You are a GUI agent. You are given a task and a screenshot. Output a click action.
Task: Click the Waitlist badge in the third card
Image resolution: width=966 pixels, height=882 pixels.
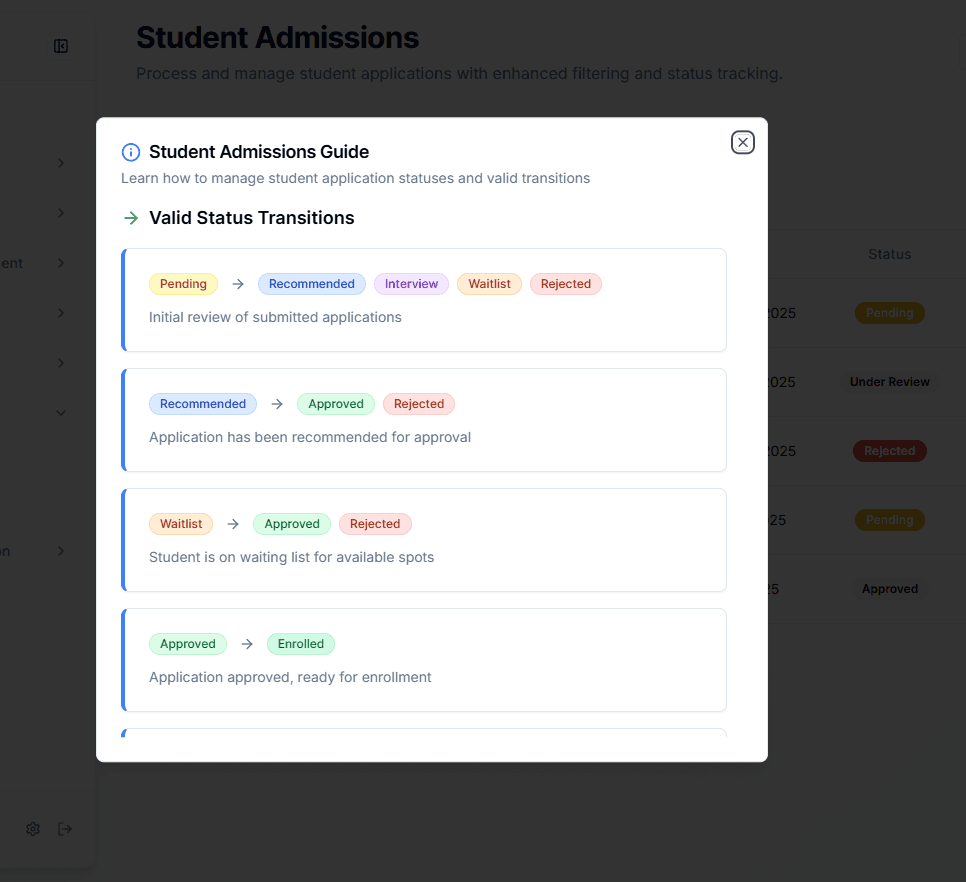tap(181, 524)
